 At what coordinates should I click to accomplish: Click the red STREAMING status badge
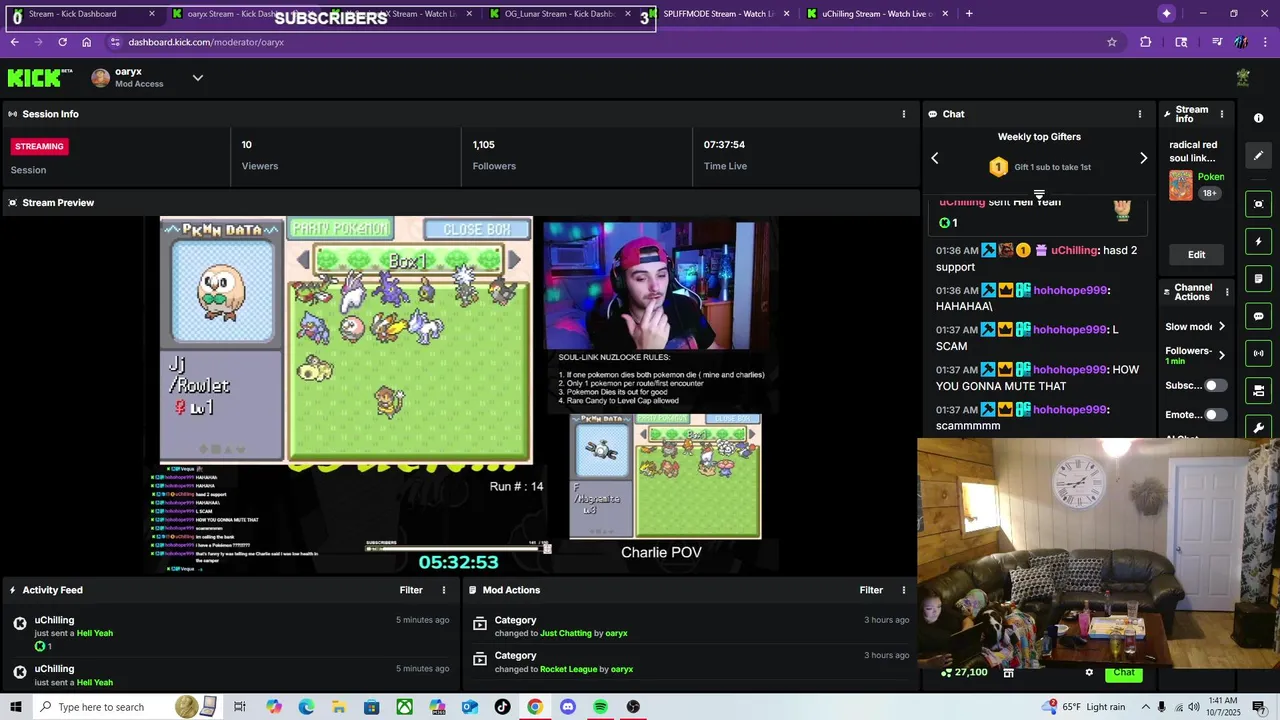click(39, 146)
